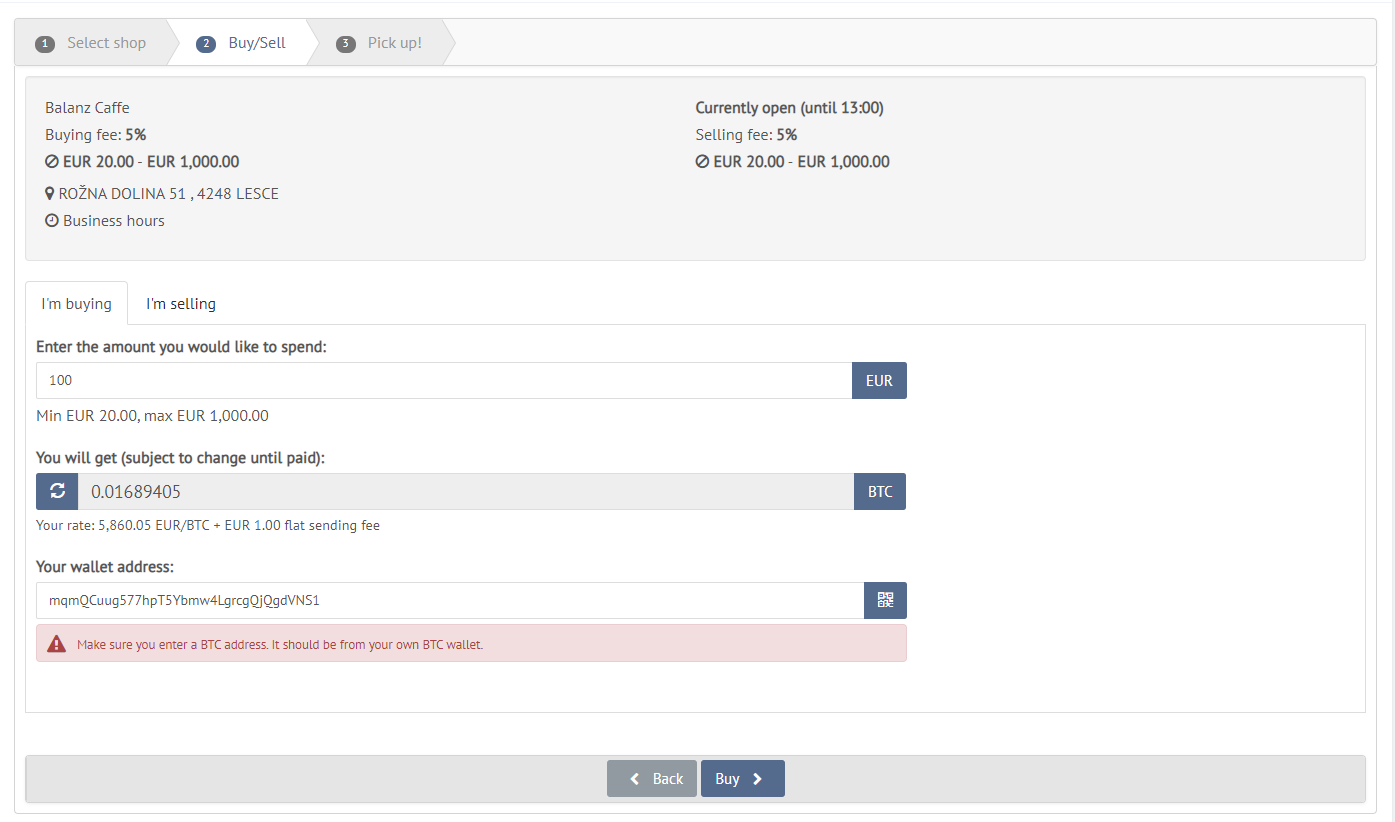1395x822 pixels.
Task: Open the QR code scanner for wallet address
Action: 885,600
